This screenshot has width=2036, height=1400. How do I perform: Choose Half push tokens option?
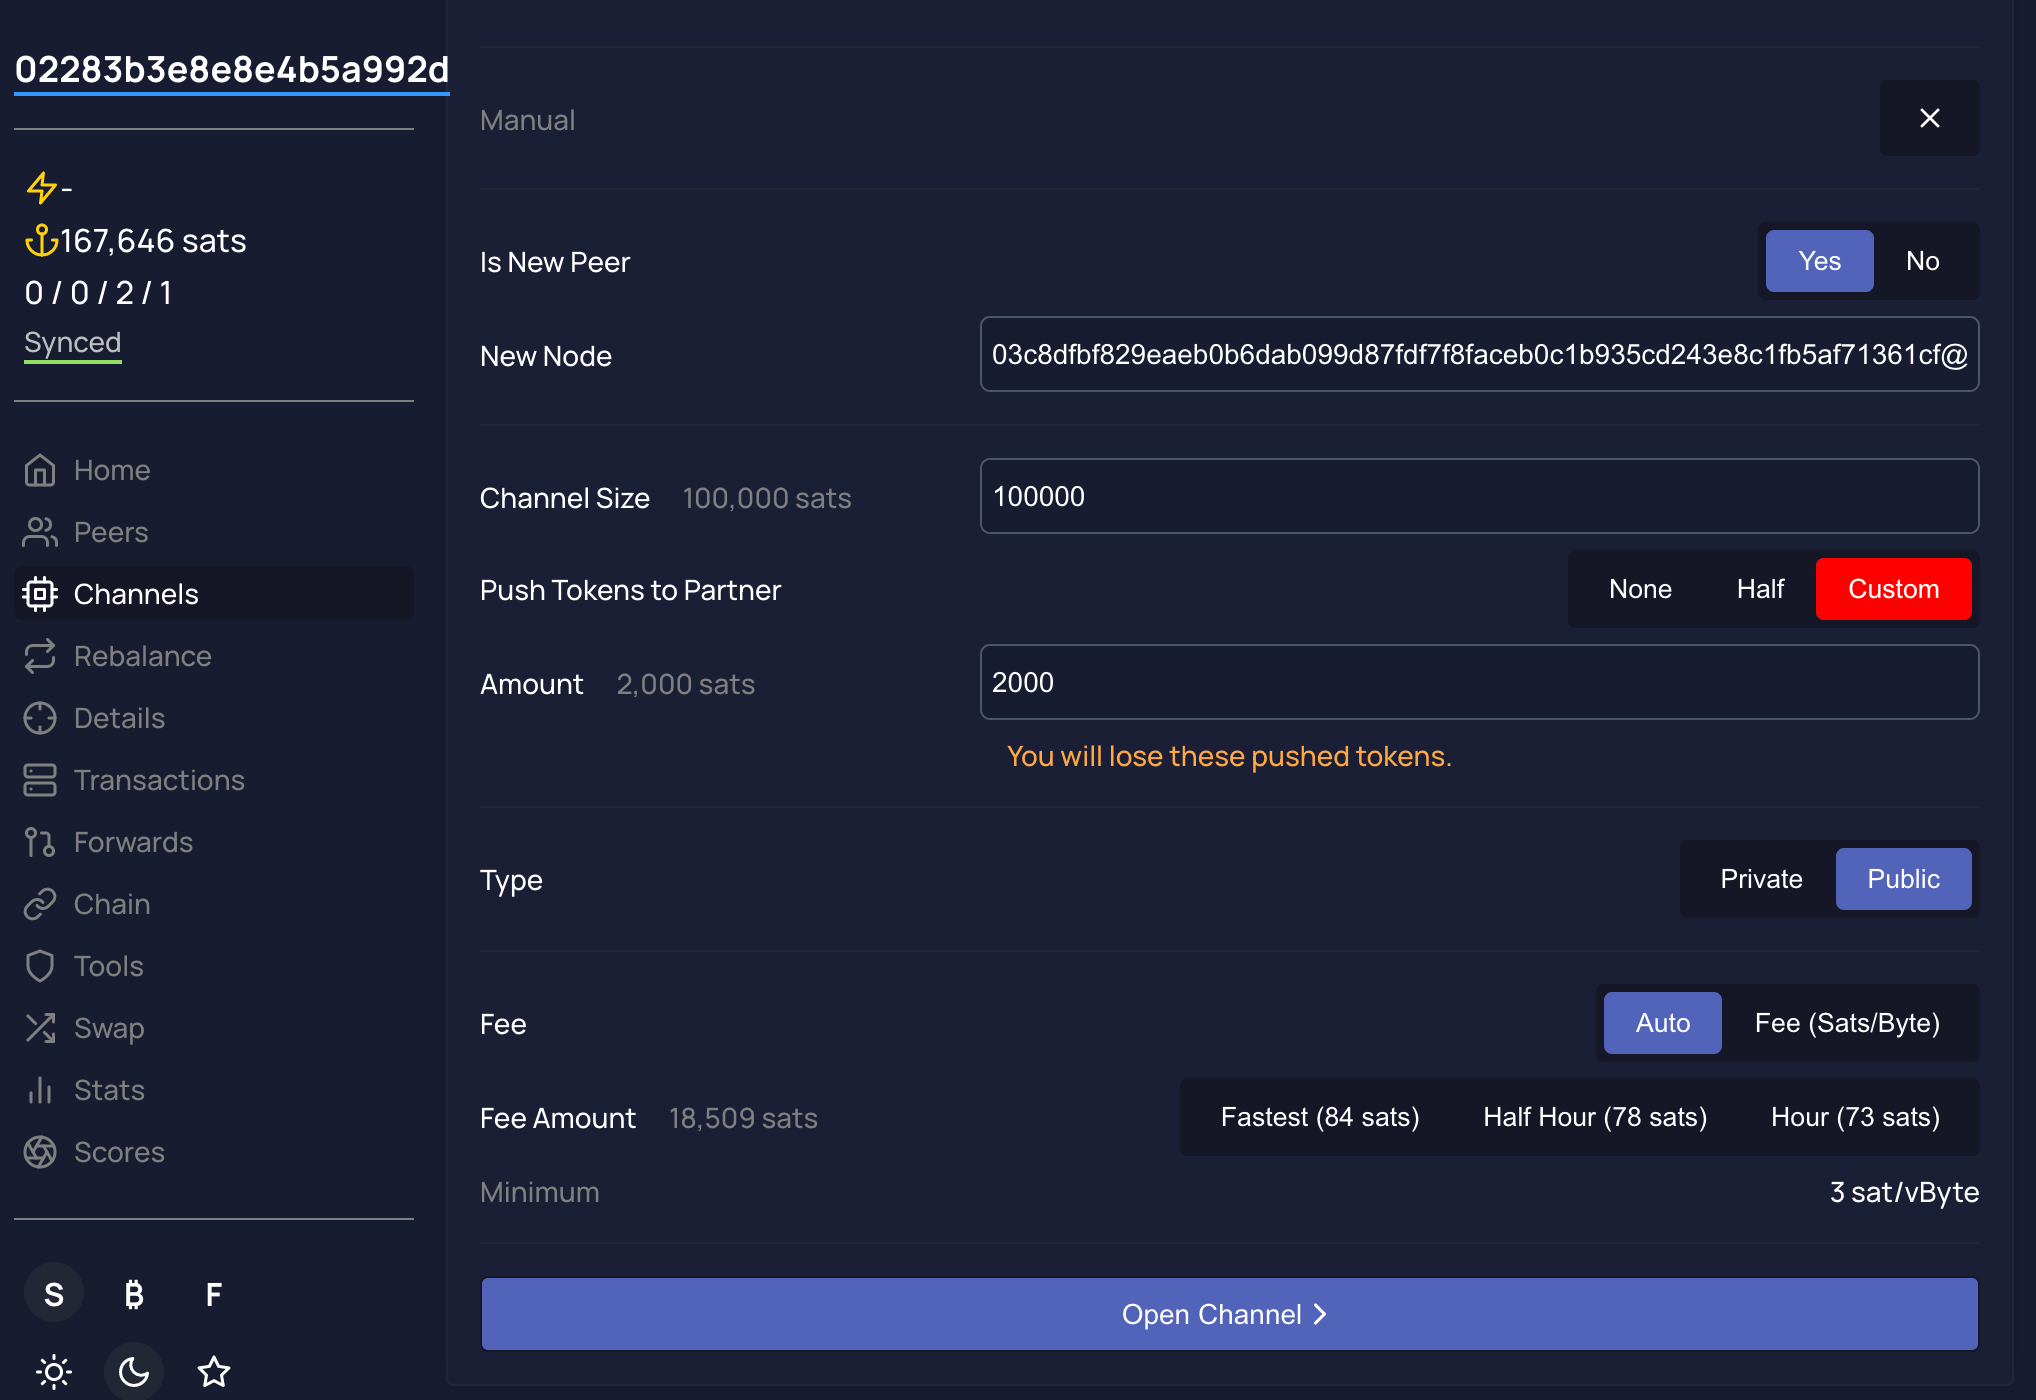click(1760, 589)
